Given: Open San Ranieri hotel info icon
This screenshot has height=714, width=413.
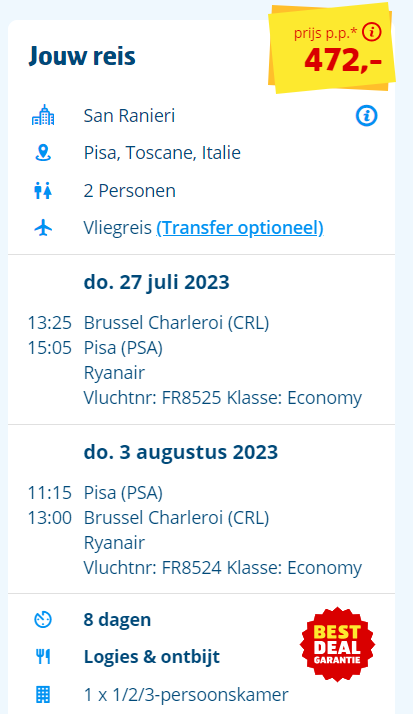Looking at the screenshot, I should [x=366, y=115].
